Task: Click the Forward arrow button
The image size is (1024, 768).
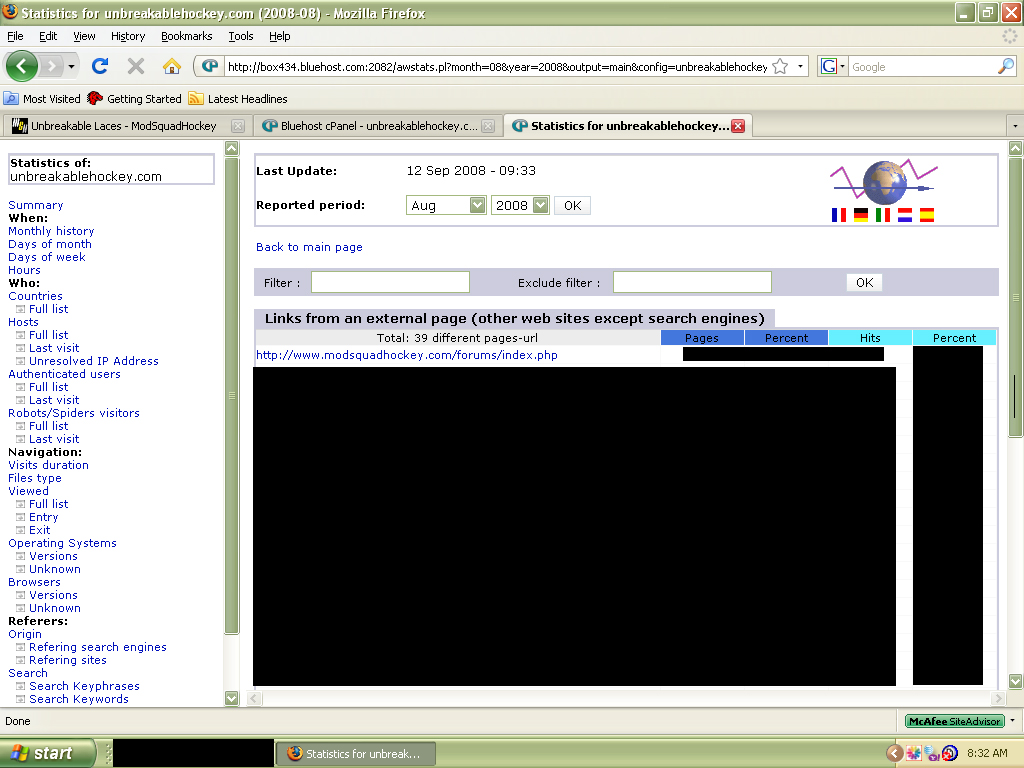Action: (x=52, y=66)
